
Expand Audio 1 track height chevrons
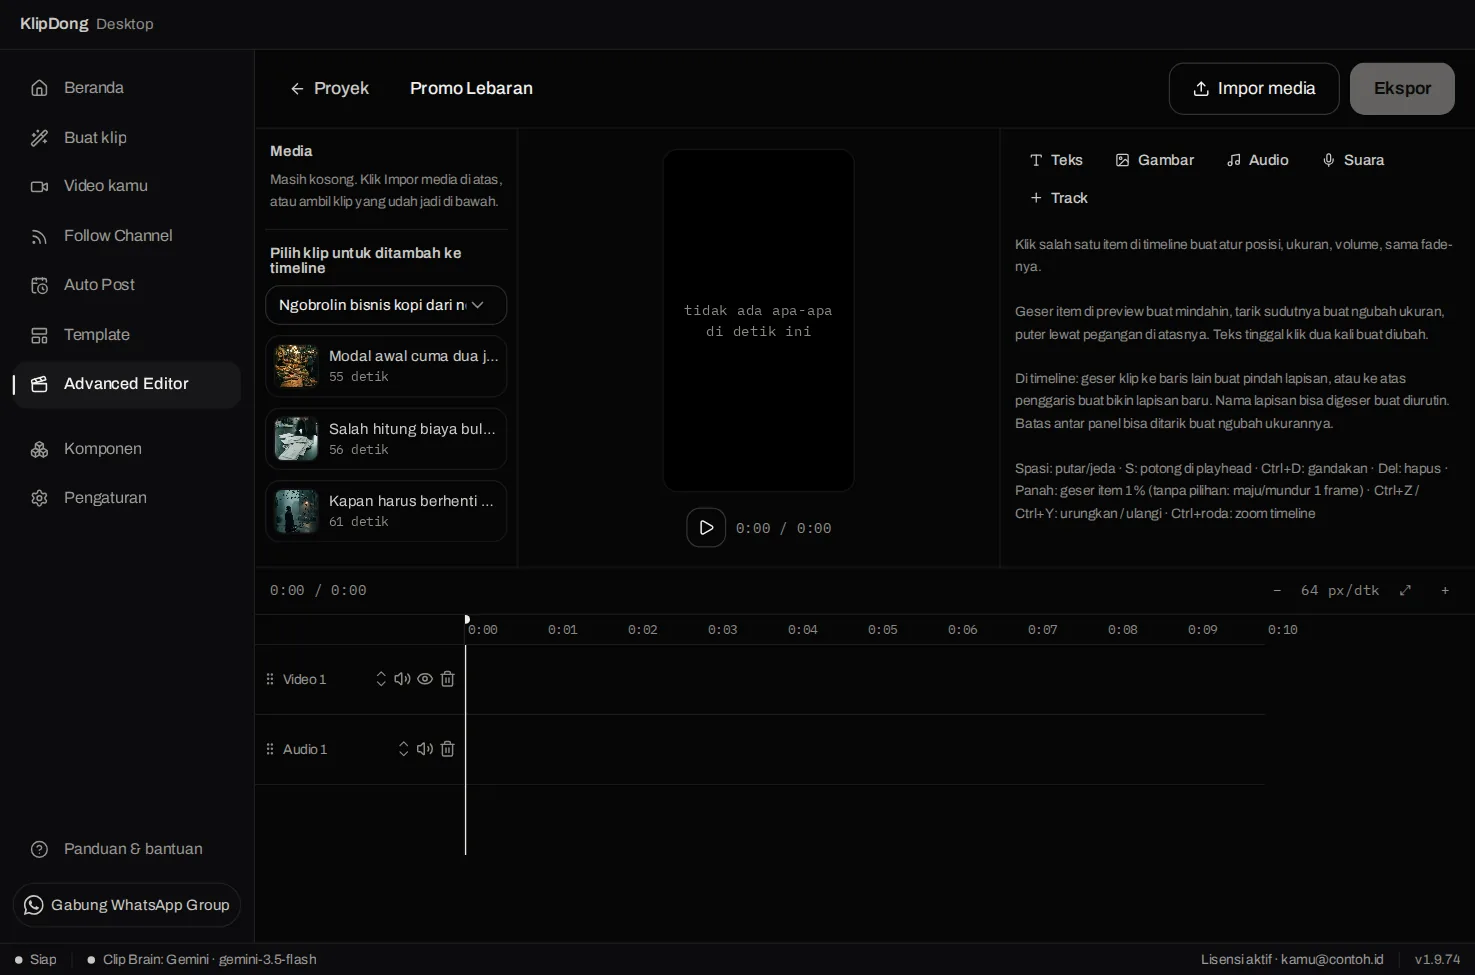coord(404,749)
